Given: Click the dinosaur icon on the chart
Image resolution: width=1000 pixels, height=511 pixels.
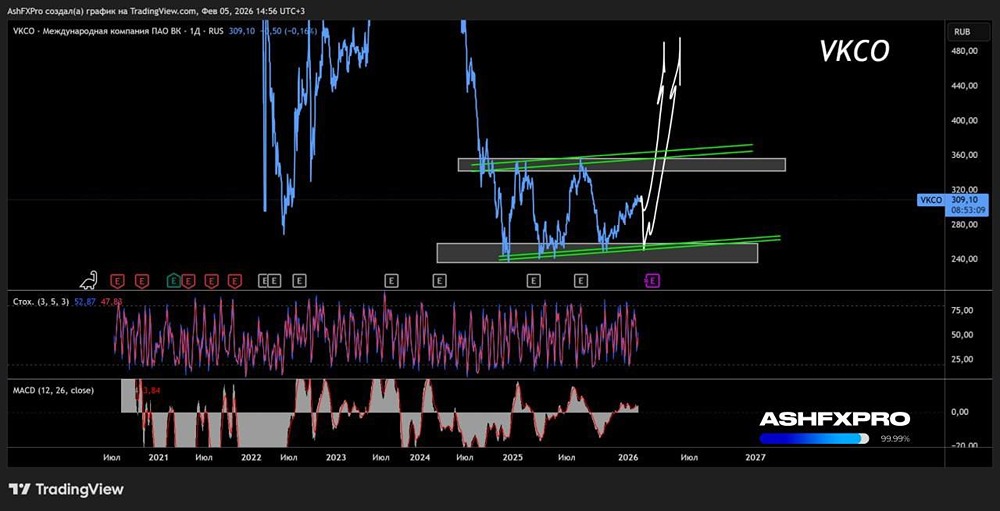Looking at the screenshot, I should pyautogui.click(x=89, y=279).
